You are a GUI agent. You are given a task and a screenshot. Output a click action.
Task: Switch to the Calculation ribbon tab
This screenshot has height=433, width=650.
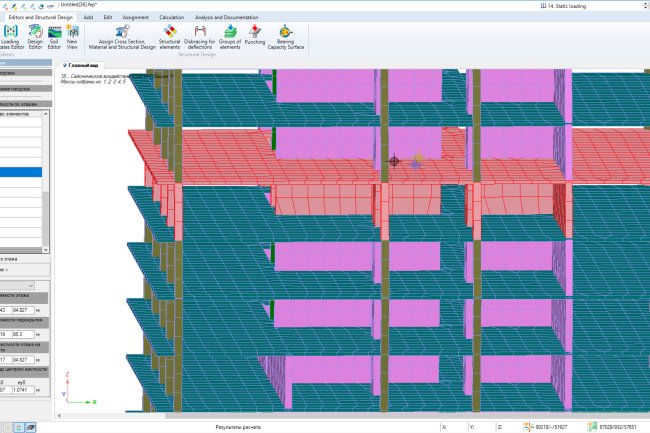coord(171,17)
